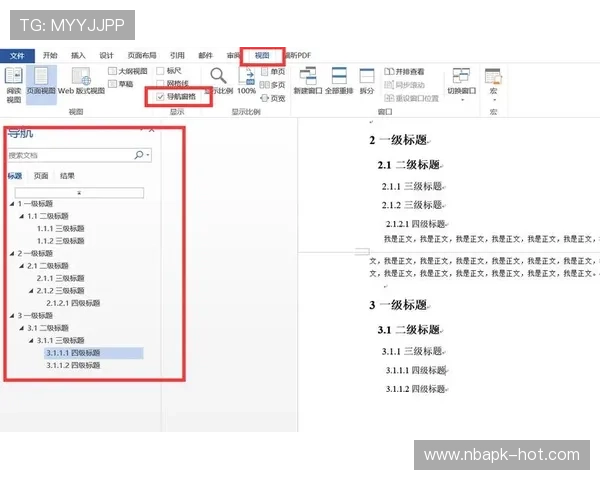The width and height of the screenshot is (600, 480).
Task: Enable View Side by Side (并排查看)
Action: pos(404,72)
